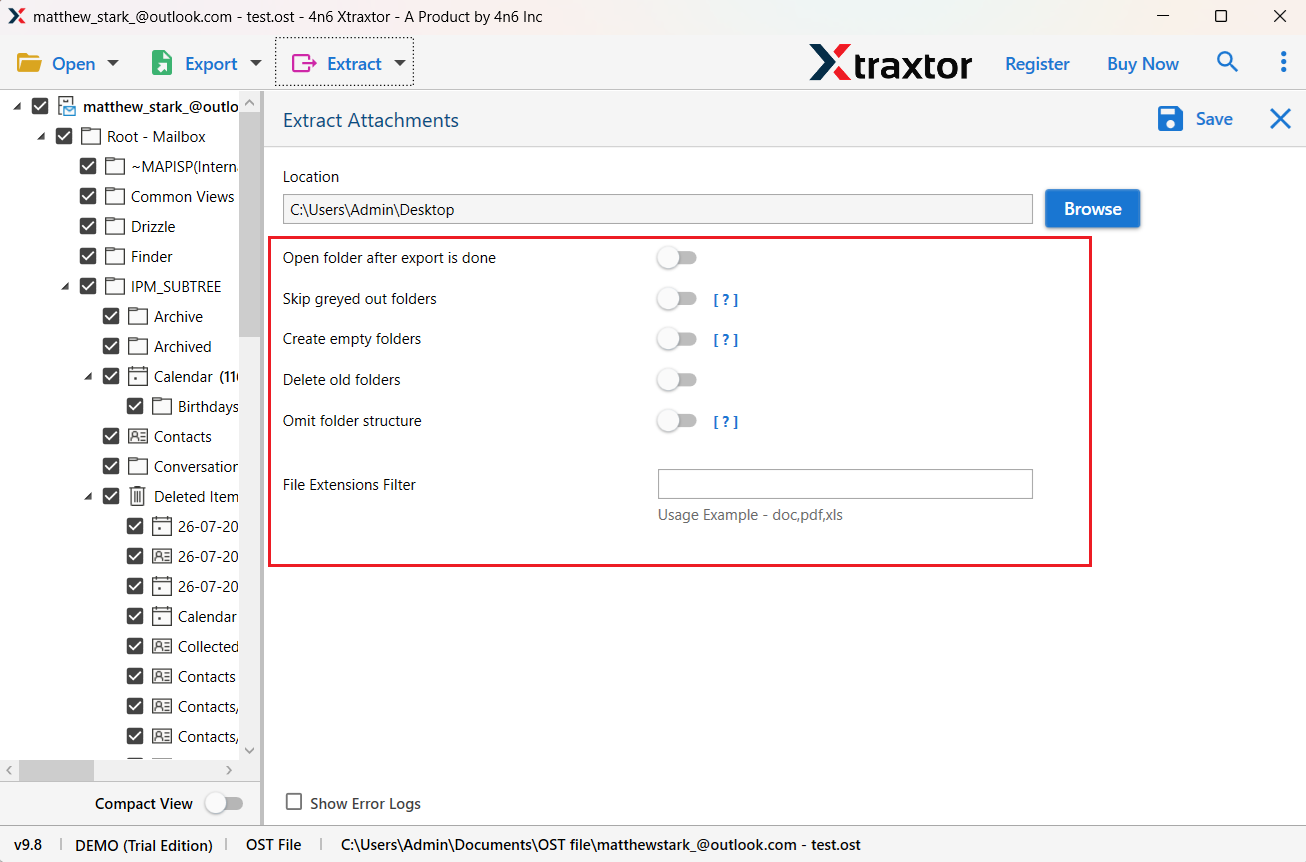Open help for Skip greyed out folders
This screenshot has width=1306, height=862.
click(x=725, y=300)
